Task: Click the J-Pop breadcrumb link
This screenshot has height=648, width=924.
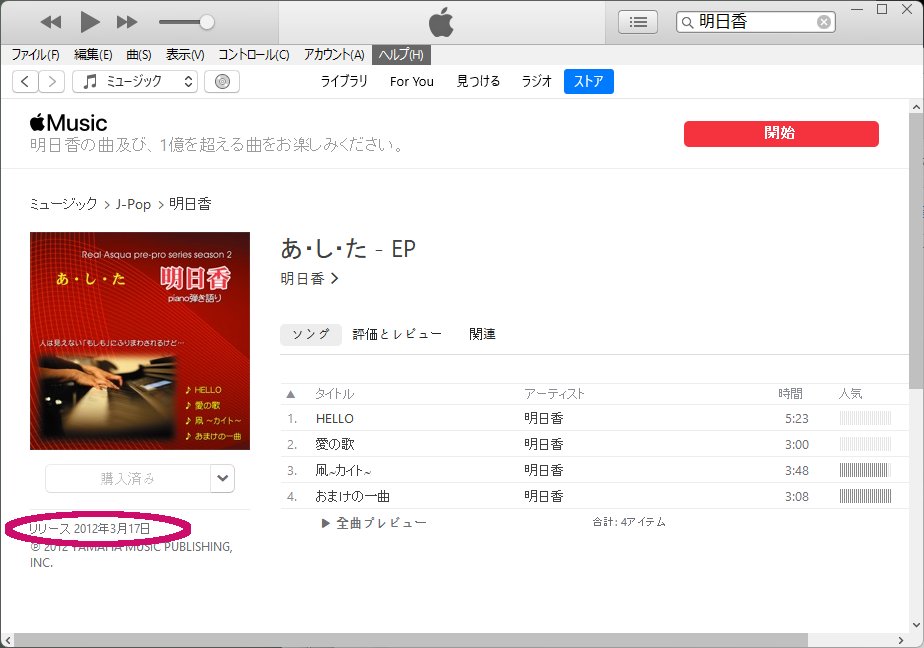Action: (x=133, y=204)
